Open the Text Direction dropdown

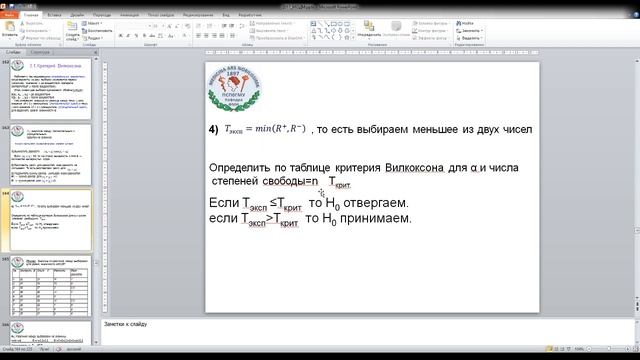coord(271,23)
